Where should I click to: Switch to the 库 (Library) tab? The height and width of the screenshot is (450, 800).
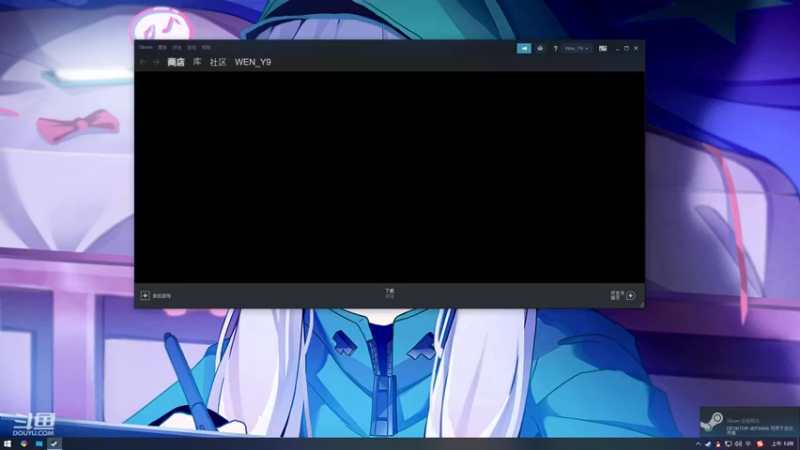click(197, 62)
